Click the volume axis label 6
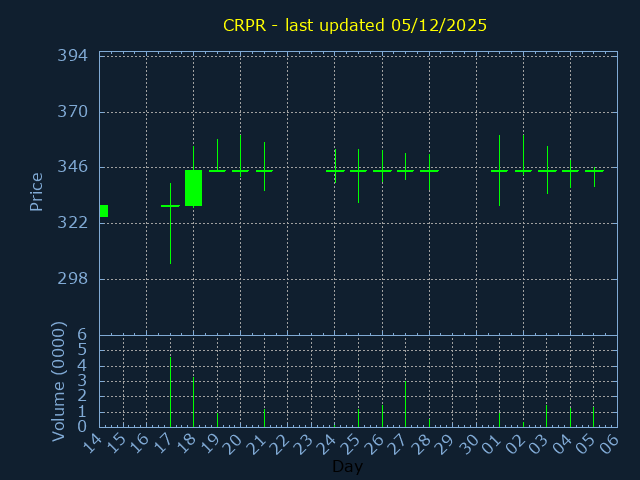This screenshot has width=640, height=480. pyautogui.click(x=82, y=334)
